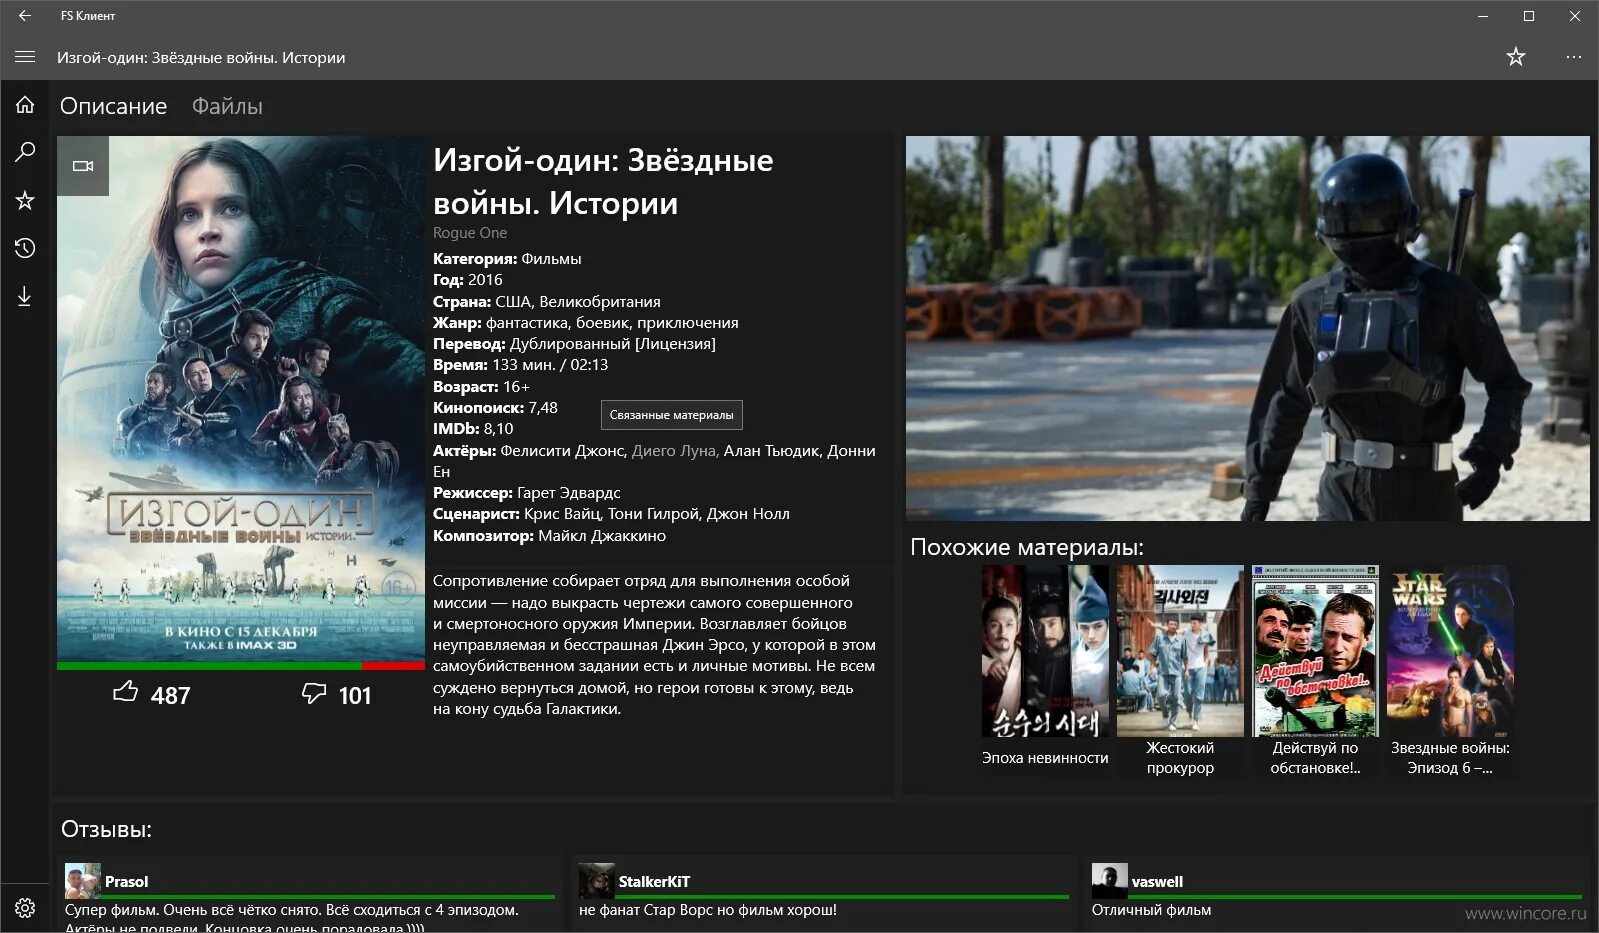Open genre link фантастика
The image size is (1599, 933).
click(x=528, y=323)
